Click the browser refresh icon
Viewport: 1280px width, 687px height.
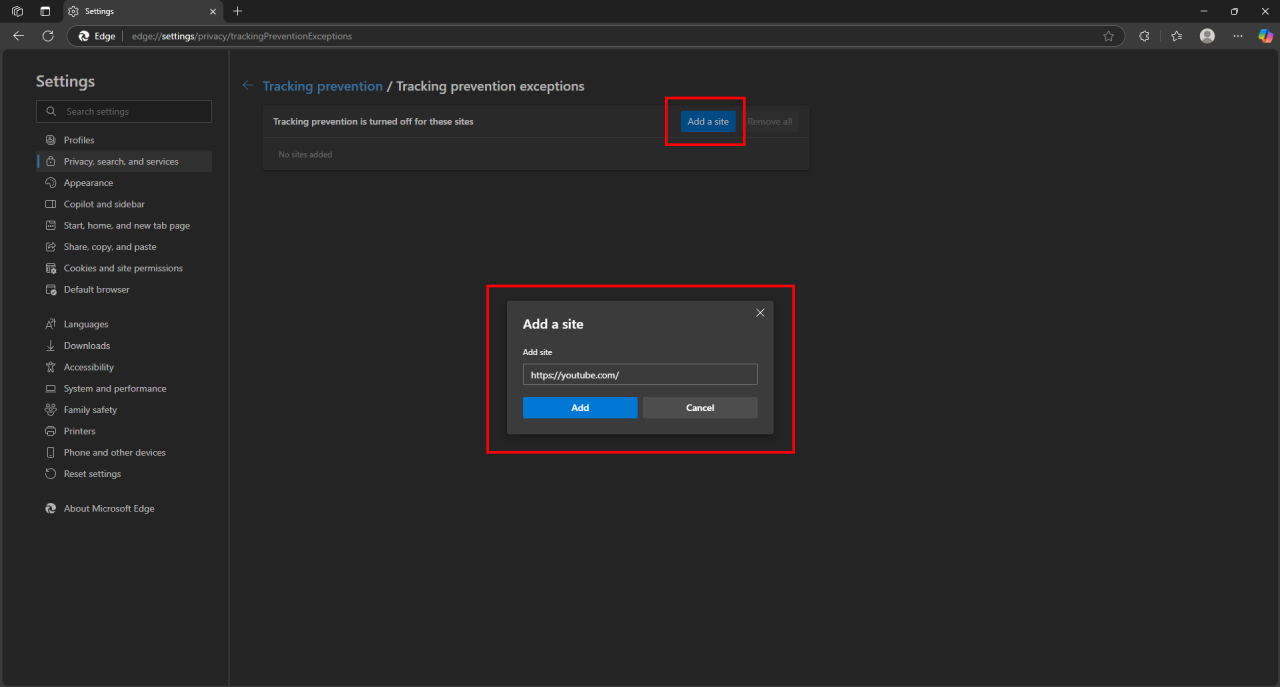(48, 36)
